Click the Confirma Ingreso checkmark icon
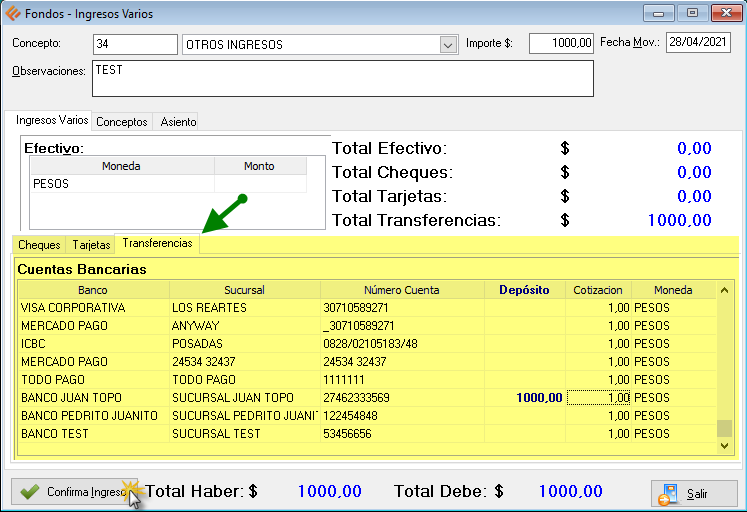This screenshot has width=747, height=512. tap(30, 492)
